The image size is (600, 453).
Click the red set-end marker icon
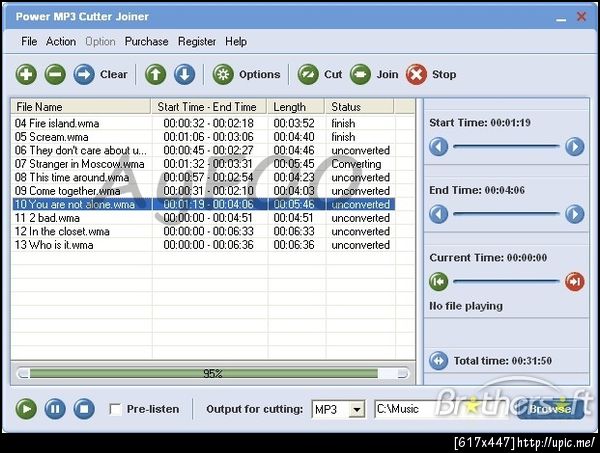point(575,282)
